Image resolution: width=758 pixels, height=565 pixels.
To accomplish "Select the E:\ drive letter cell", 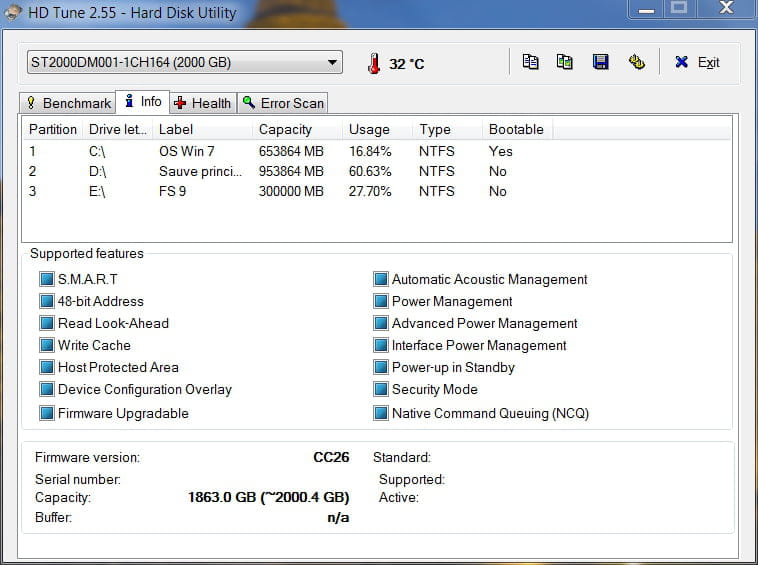I will tap(97, 191).
